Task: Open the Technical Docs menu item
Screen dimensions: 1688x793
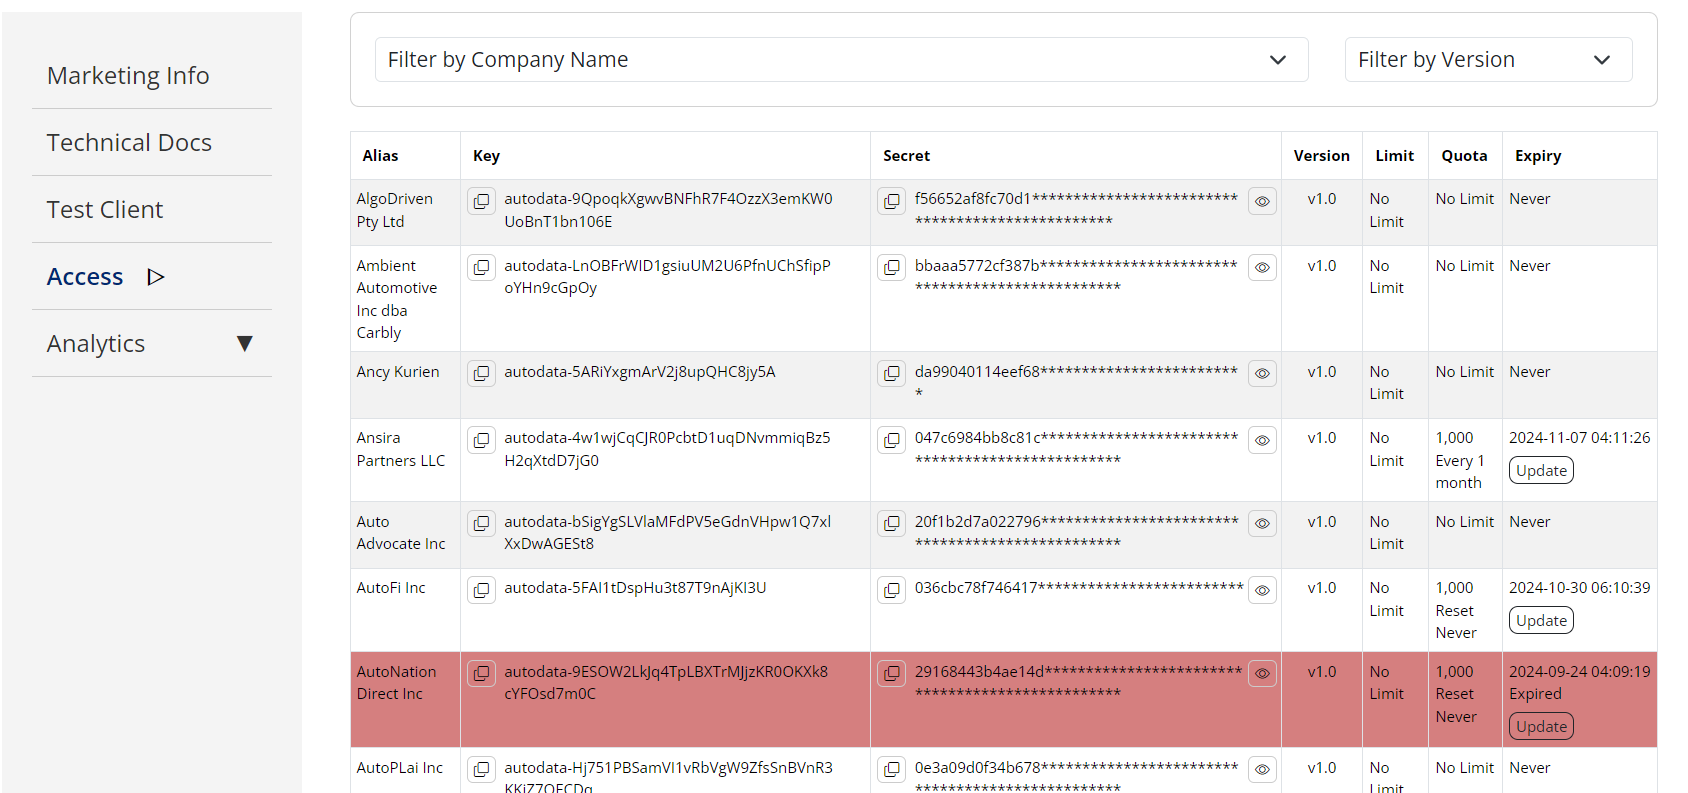Action: pos(129,143)
